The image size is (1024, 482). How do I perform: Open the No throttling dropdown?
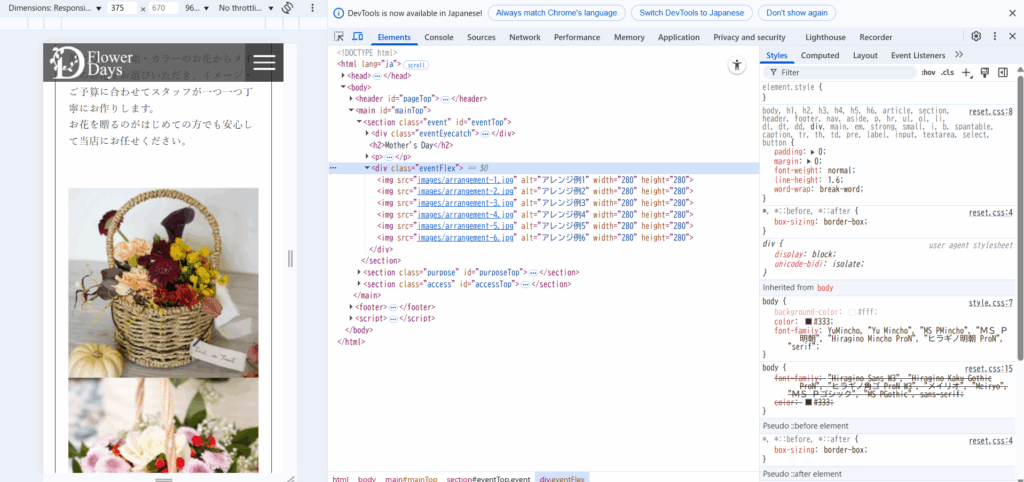[x=243, y=8]
